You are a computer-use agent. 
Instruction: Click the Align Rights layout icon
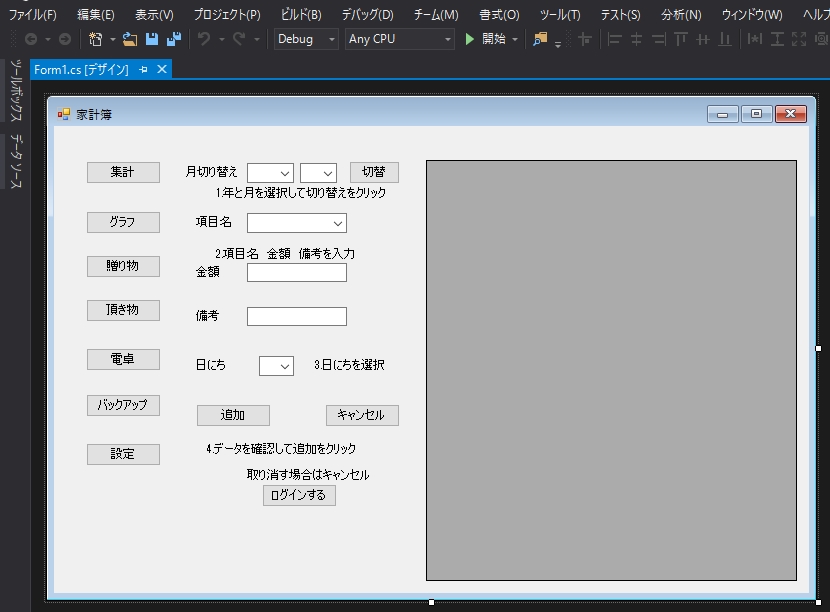click(659, 39)
